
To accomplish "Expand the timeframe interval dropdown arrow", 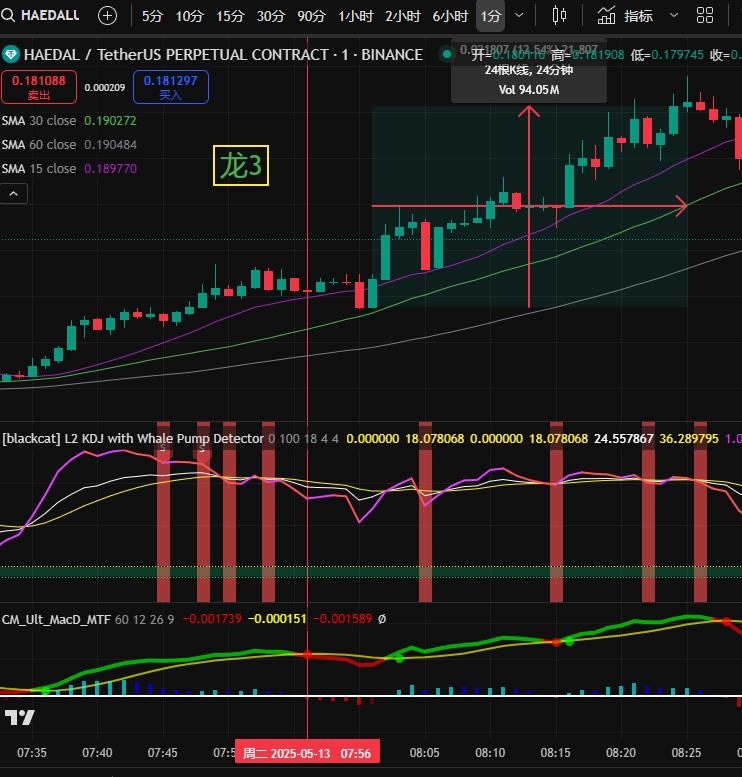I will pos(519,15).
